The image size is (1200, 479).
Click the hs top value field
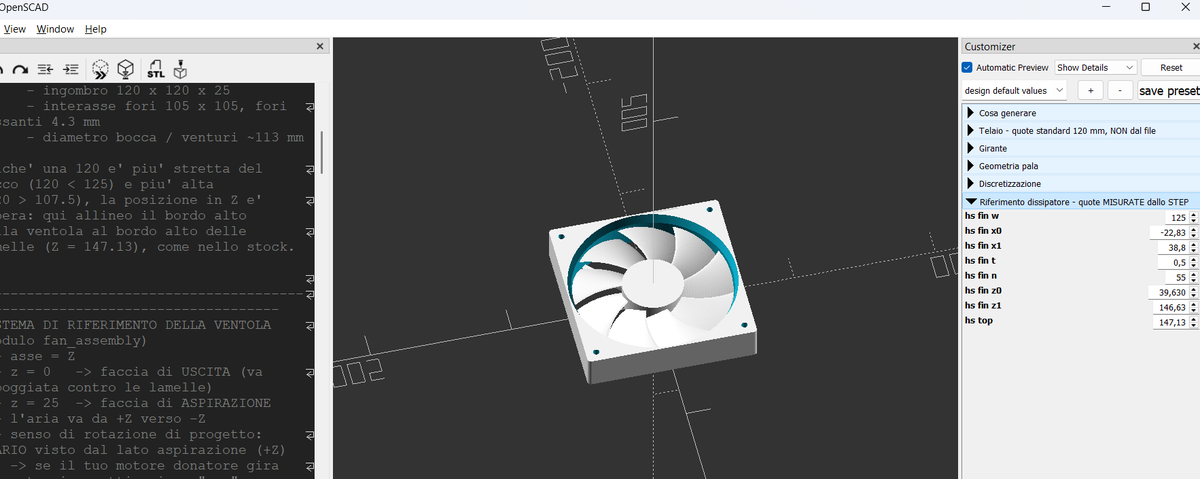(1169, 322)
